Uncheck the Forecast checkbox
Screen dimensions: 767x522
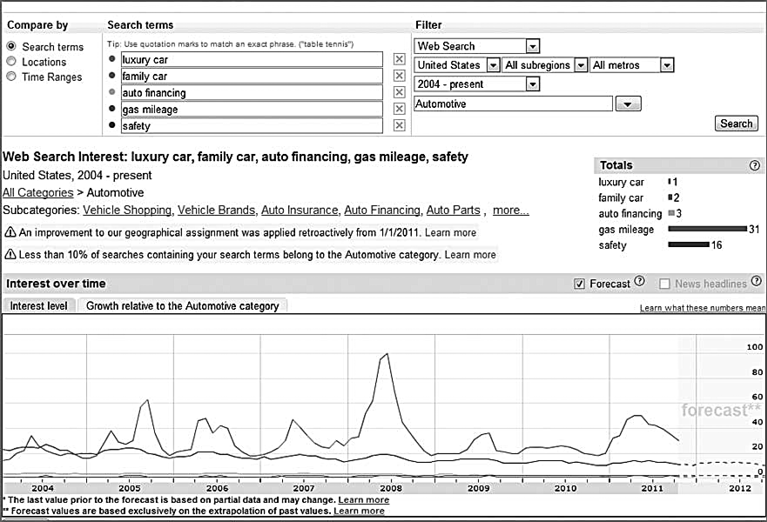[579, 284]
